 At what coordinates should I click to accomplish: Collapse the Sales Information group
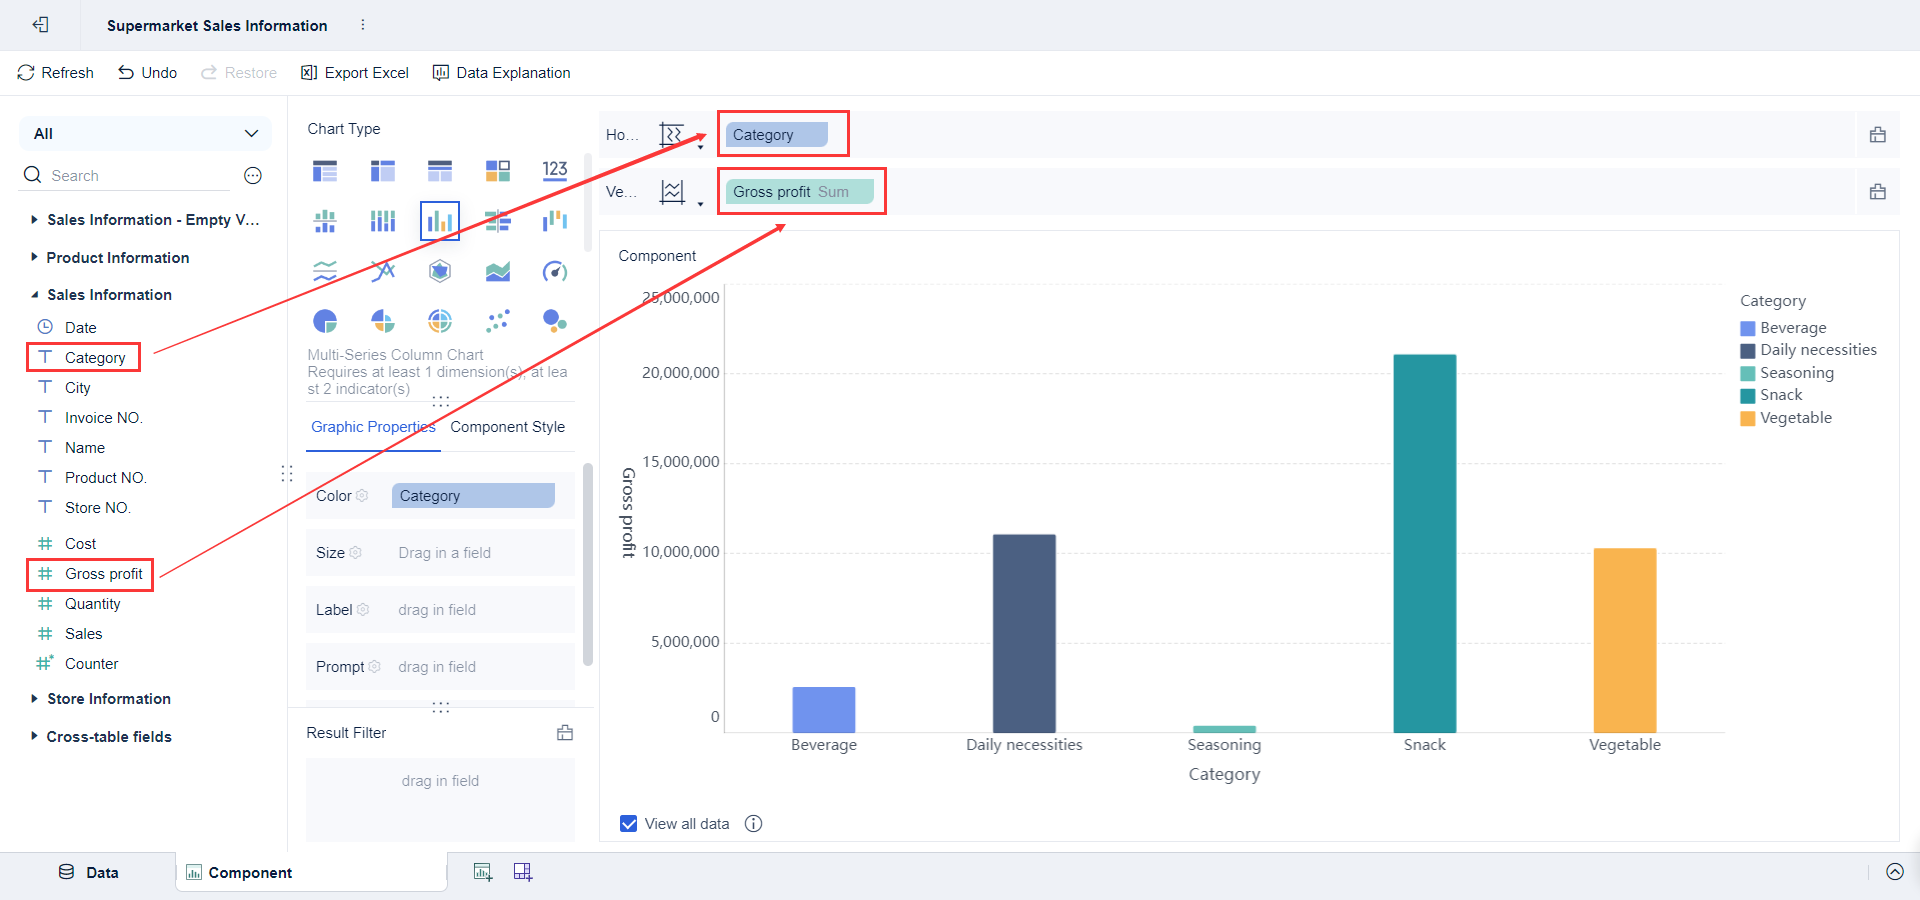point(35,295)
